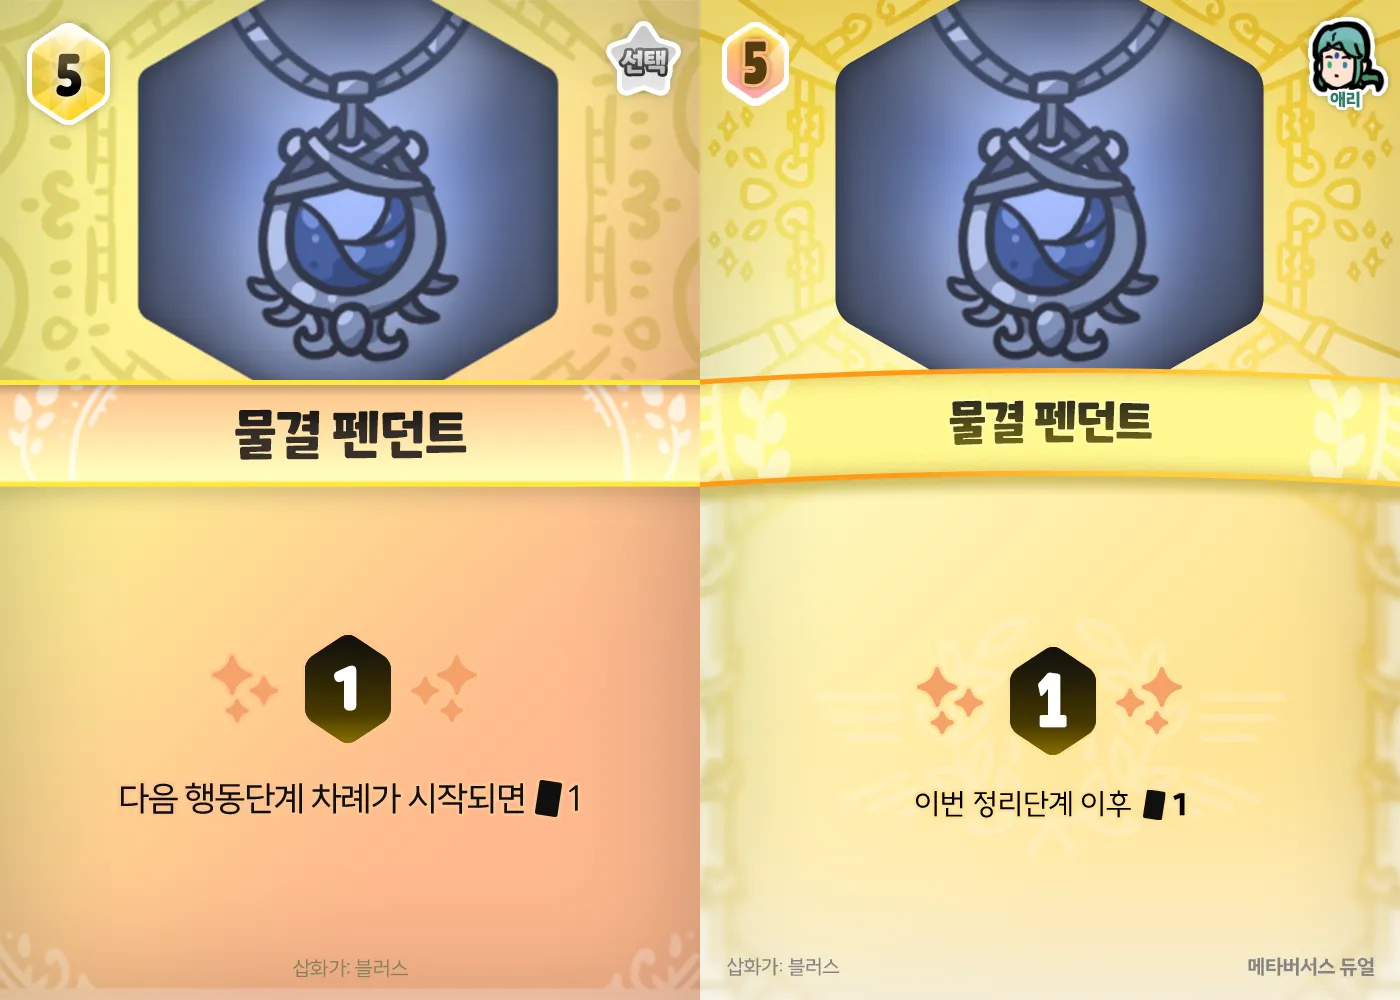The height and width of the screenshot is (1000, 1400).
Task: Click the right card's hexagon point badge 1
Action: click(x=1052, y=700)
